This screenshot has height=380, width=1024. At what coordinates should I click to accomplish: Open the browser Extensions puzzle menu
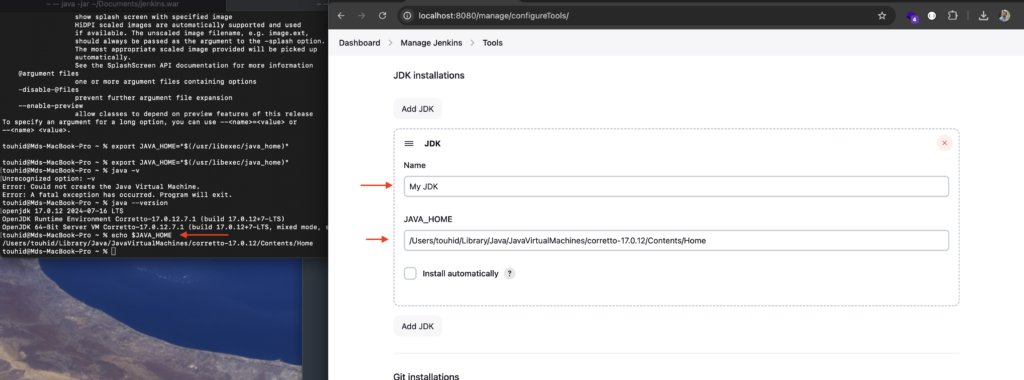[952, 16]
